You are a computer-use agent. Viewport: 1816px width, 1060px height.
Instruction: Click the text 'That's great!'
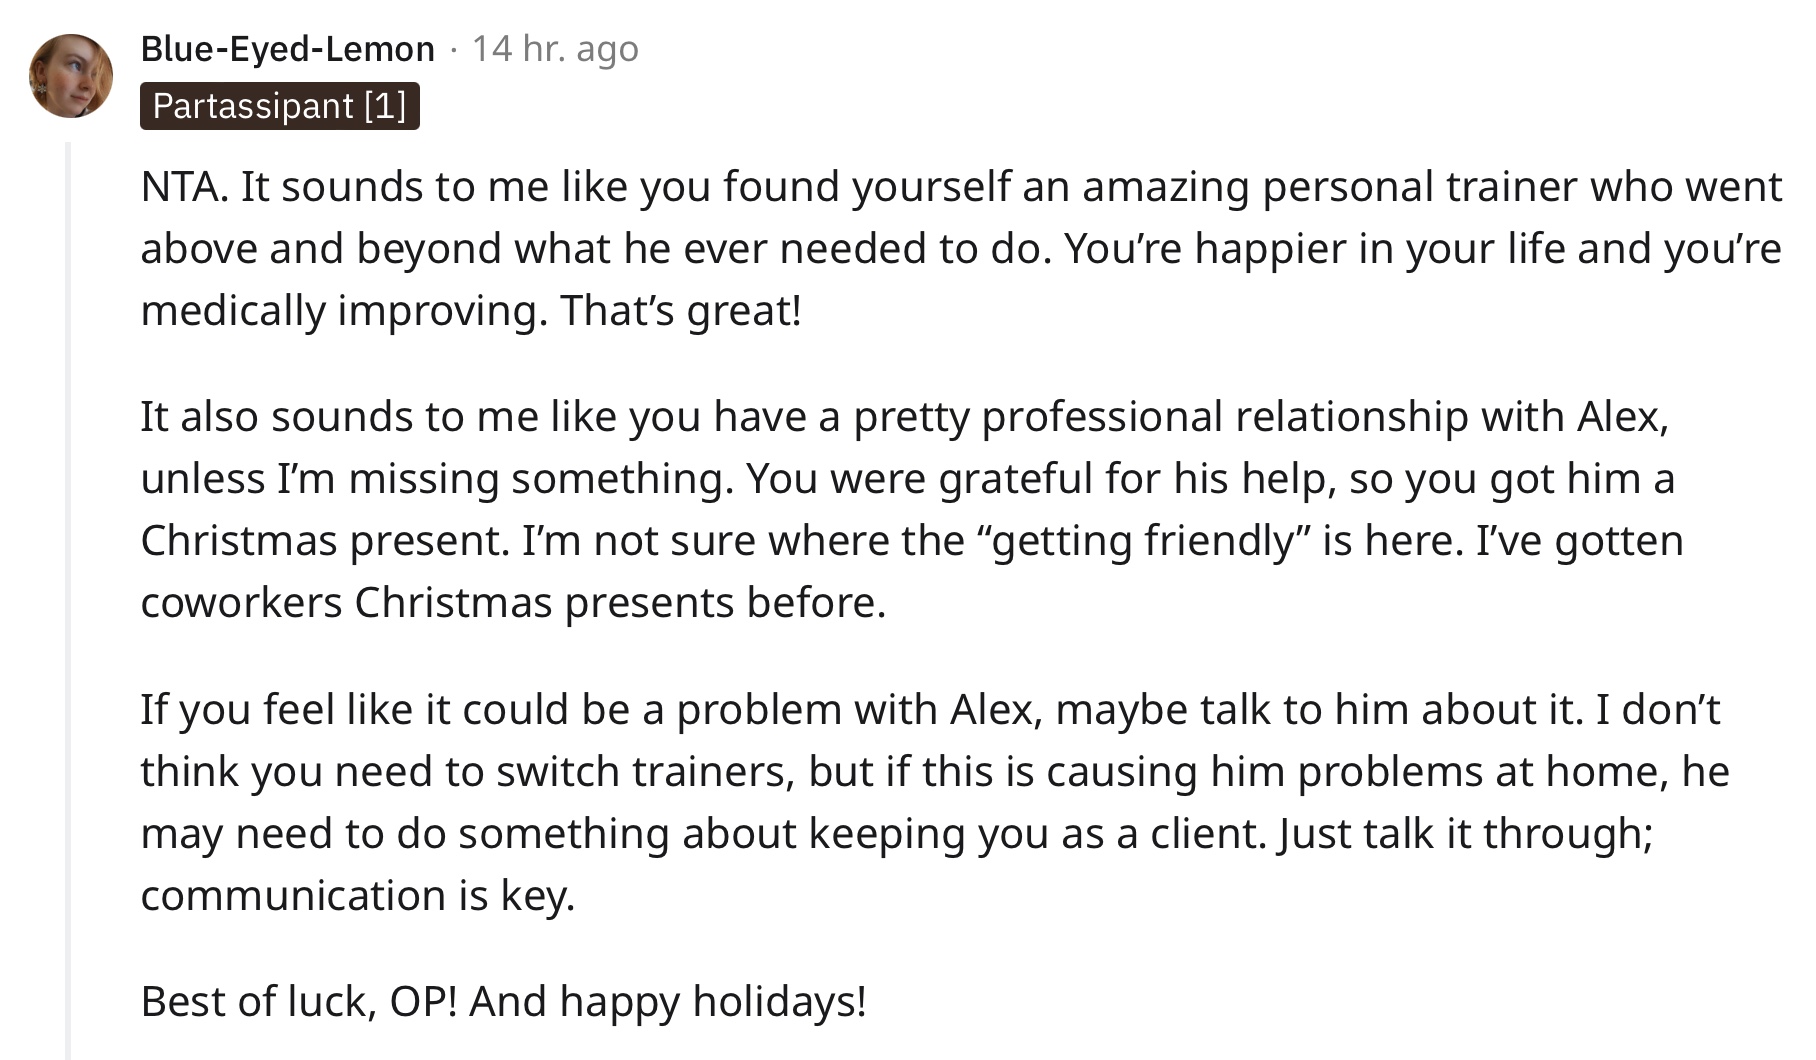[x=680, y=311]
